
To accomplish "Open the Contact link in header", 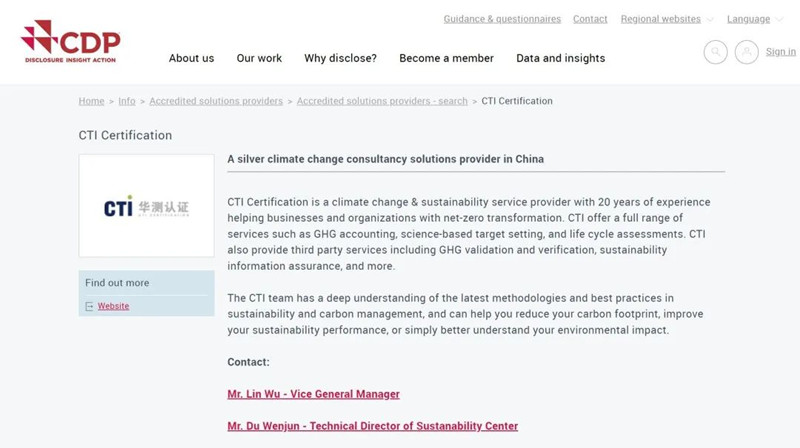I will (x=590, y=19).
